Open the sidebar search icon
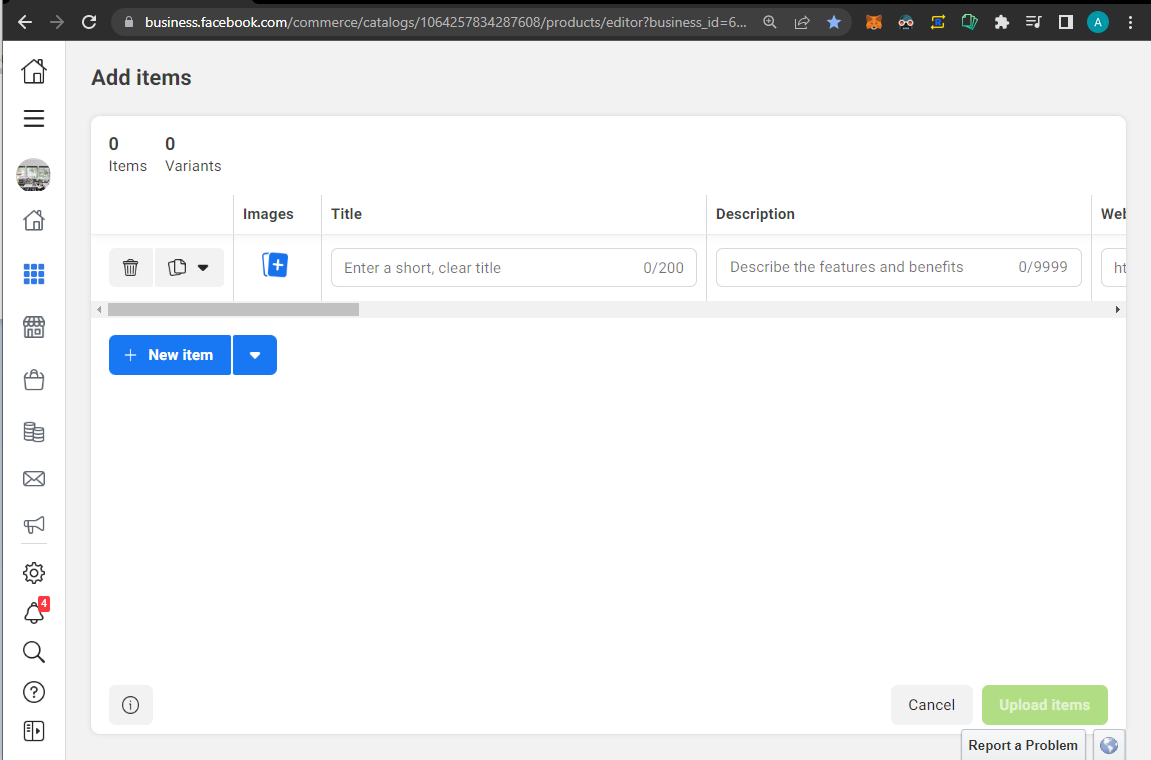The height and width of the screenshot is (760, 1151). [x=34, y=653]
